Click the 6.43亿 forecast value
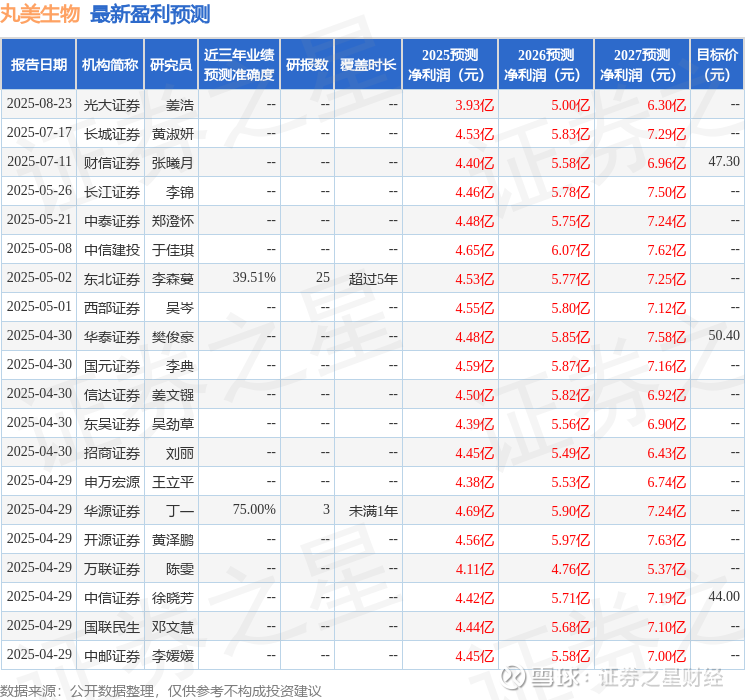Screen dimensions: 745x700 666,453
